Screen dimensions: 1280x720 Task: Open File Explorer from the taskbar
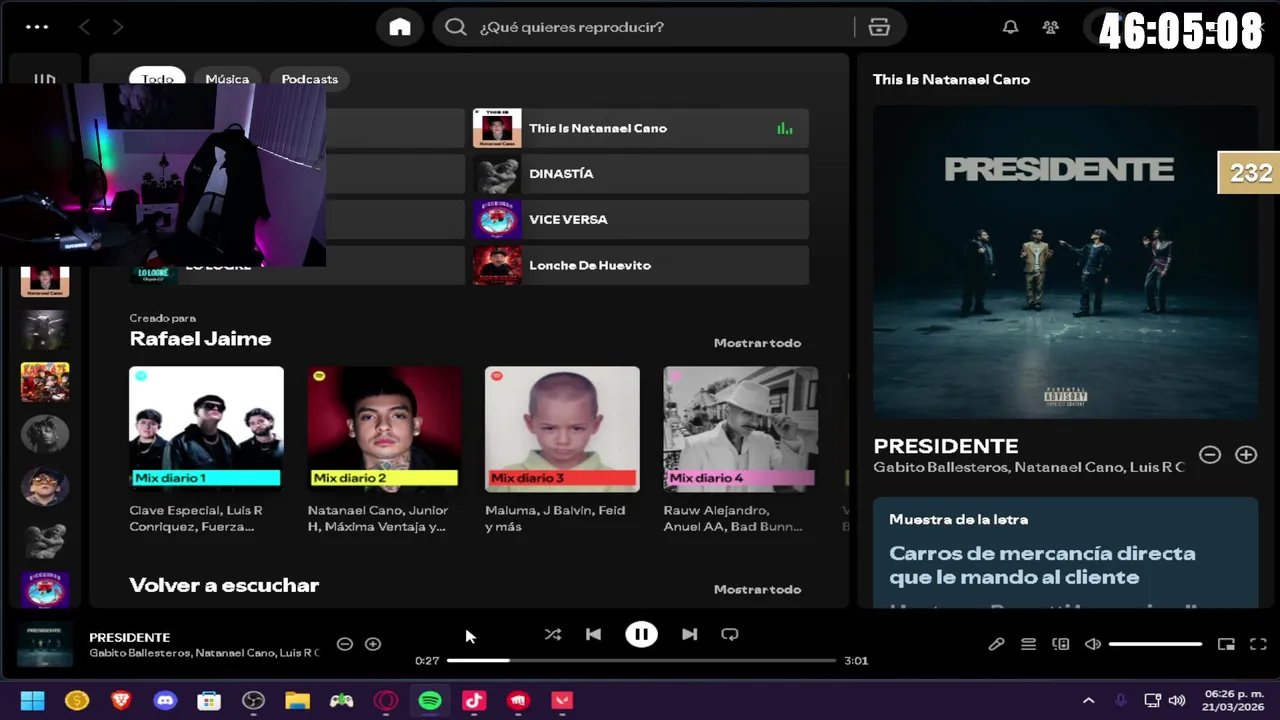coord(298,700)
